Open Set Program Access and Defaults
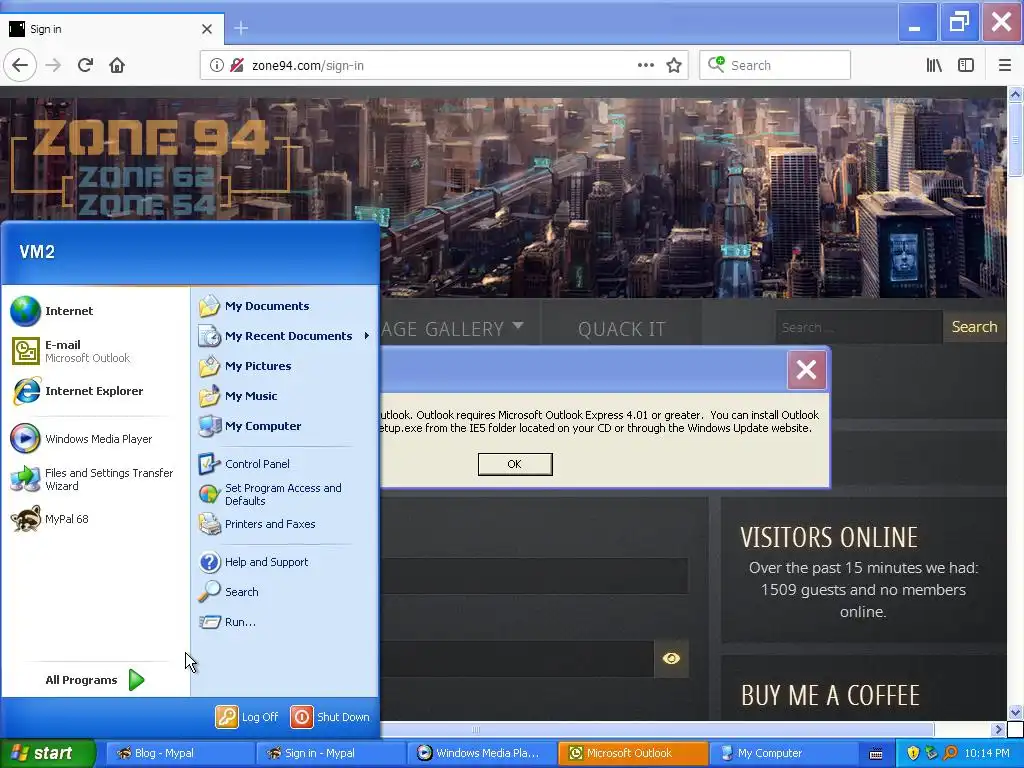Viewport: 1024px width, 768px height. tap(285, 494)
